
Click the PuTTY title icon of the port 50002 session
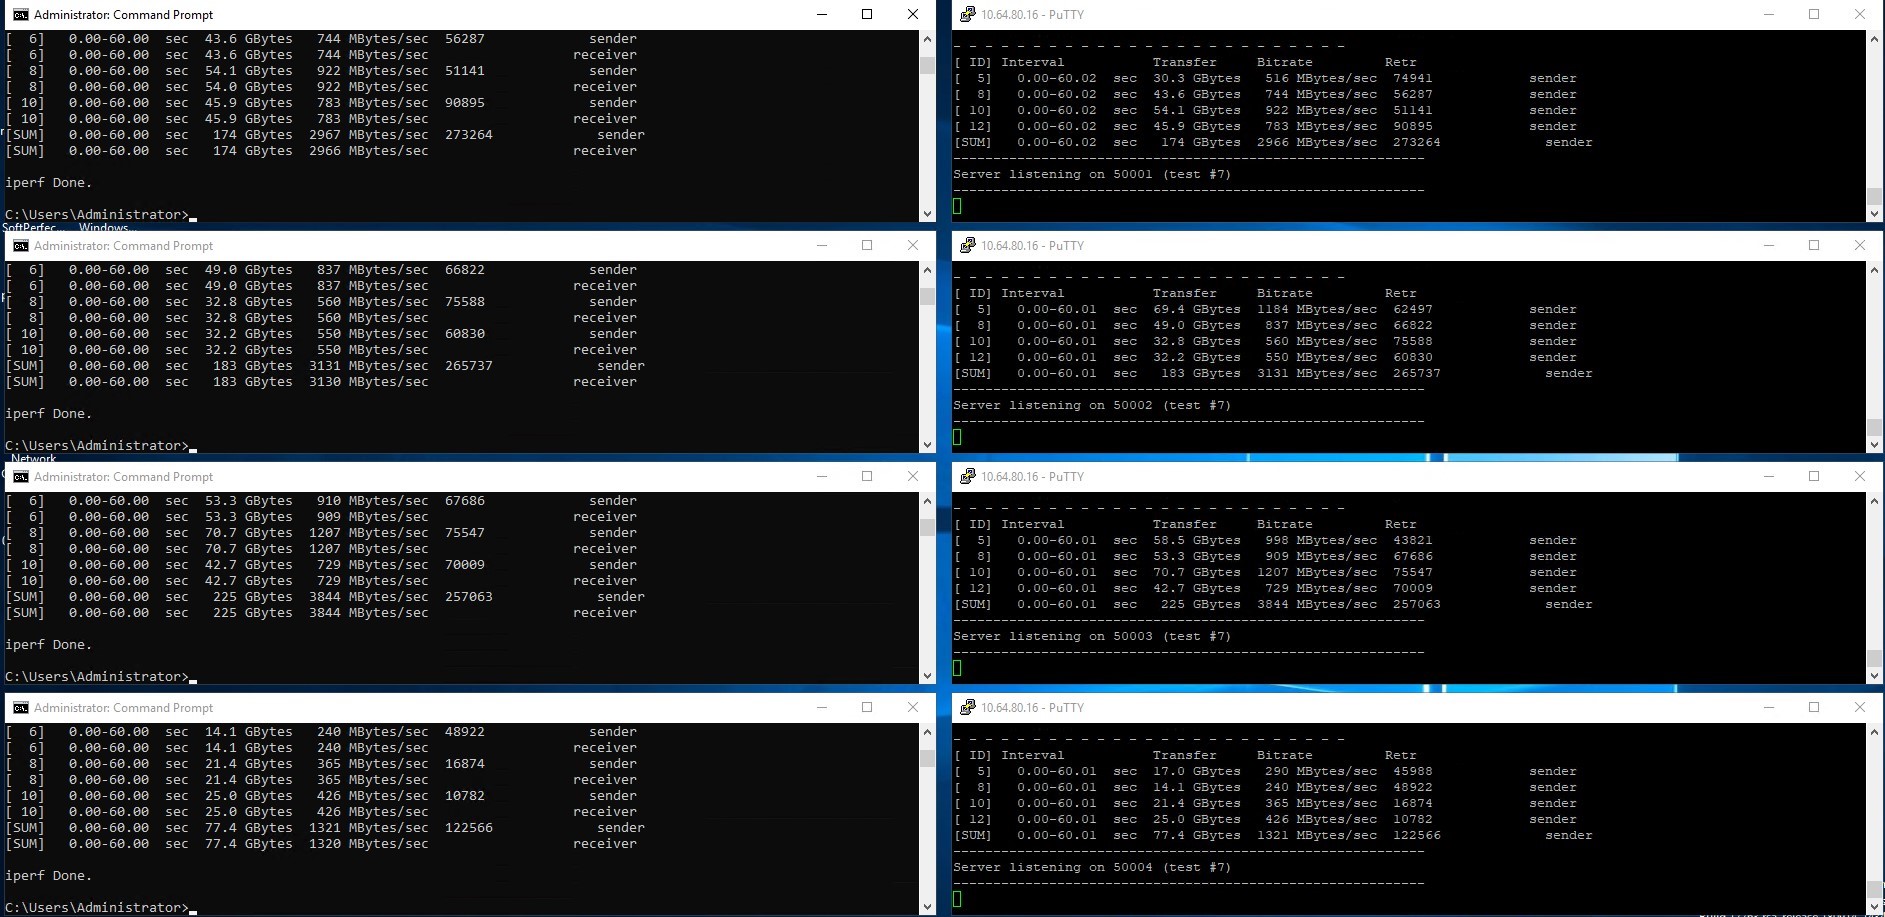tap(967, 246)
